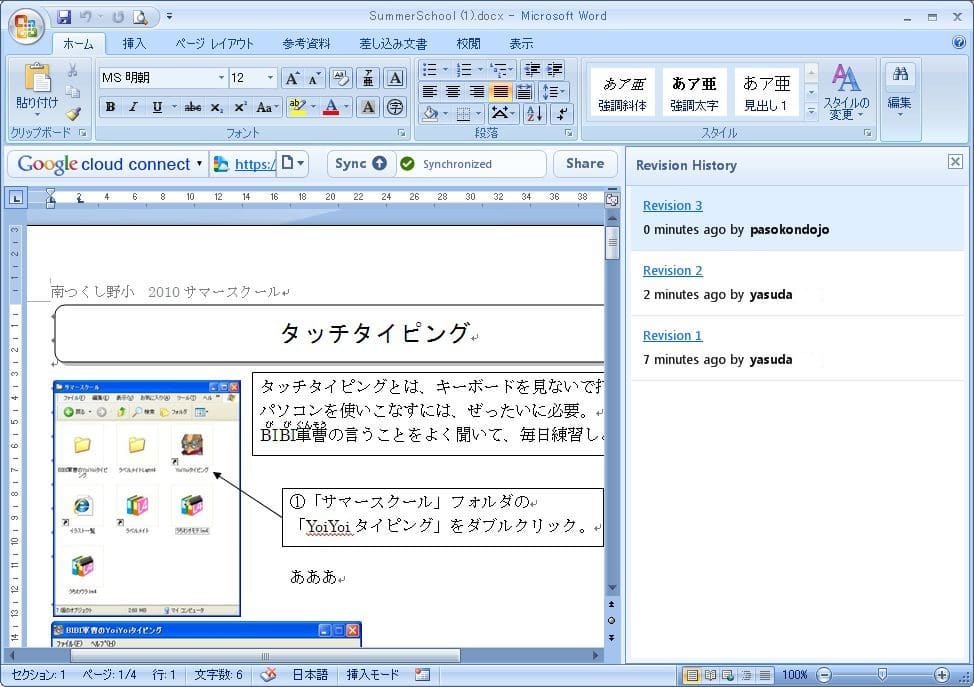This screenshot has width=974, height=687.
Task: Click the zoom slider handle in status bar
Action: pyautogui.click(x=881, y=675)
